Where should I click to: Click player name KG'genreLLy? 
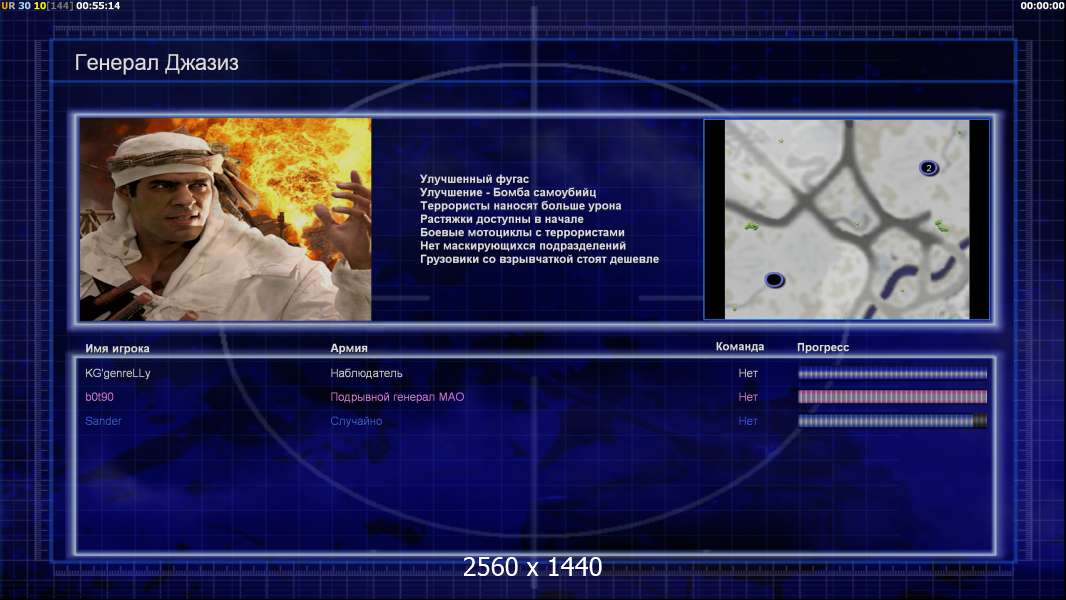[118, 373]
